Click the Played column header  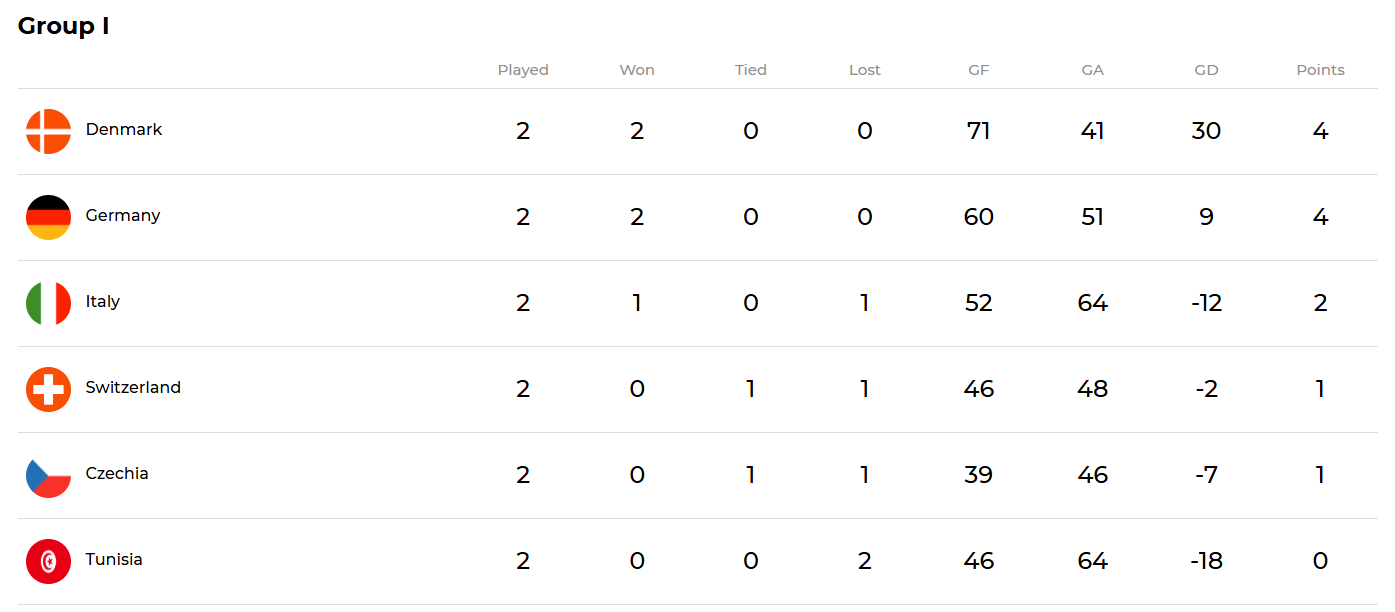click(523, 70)
